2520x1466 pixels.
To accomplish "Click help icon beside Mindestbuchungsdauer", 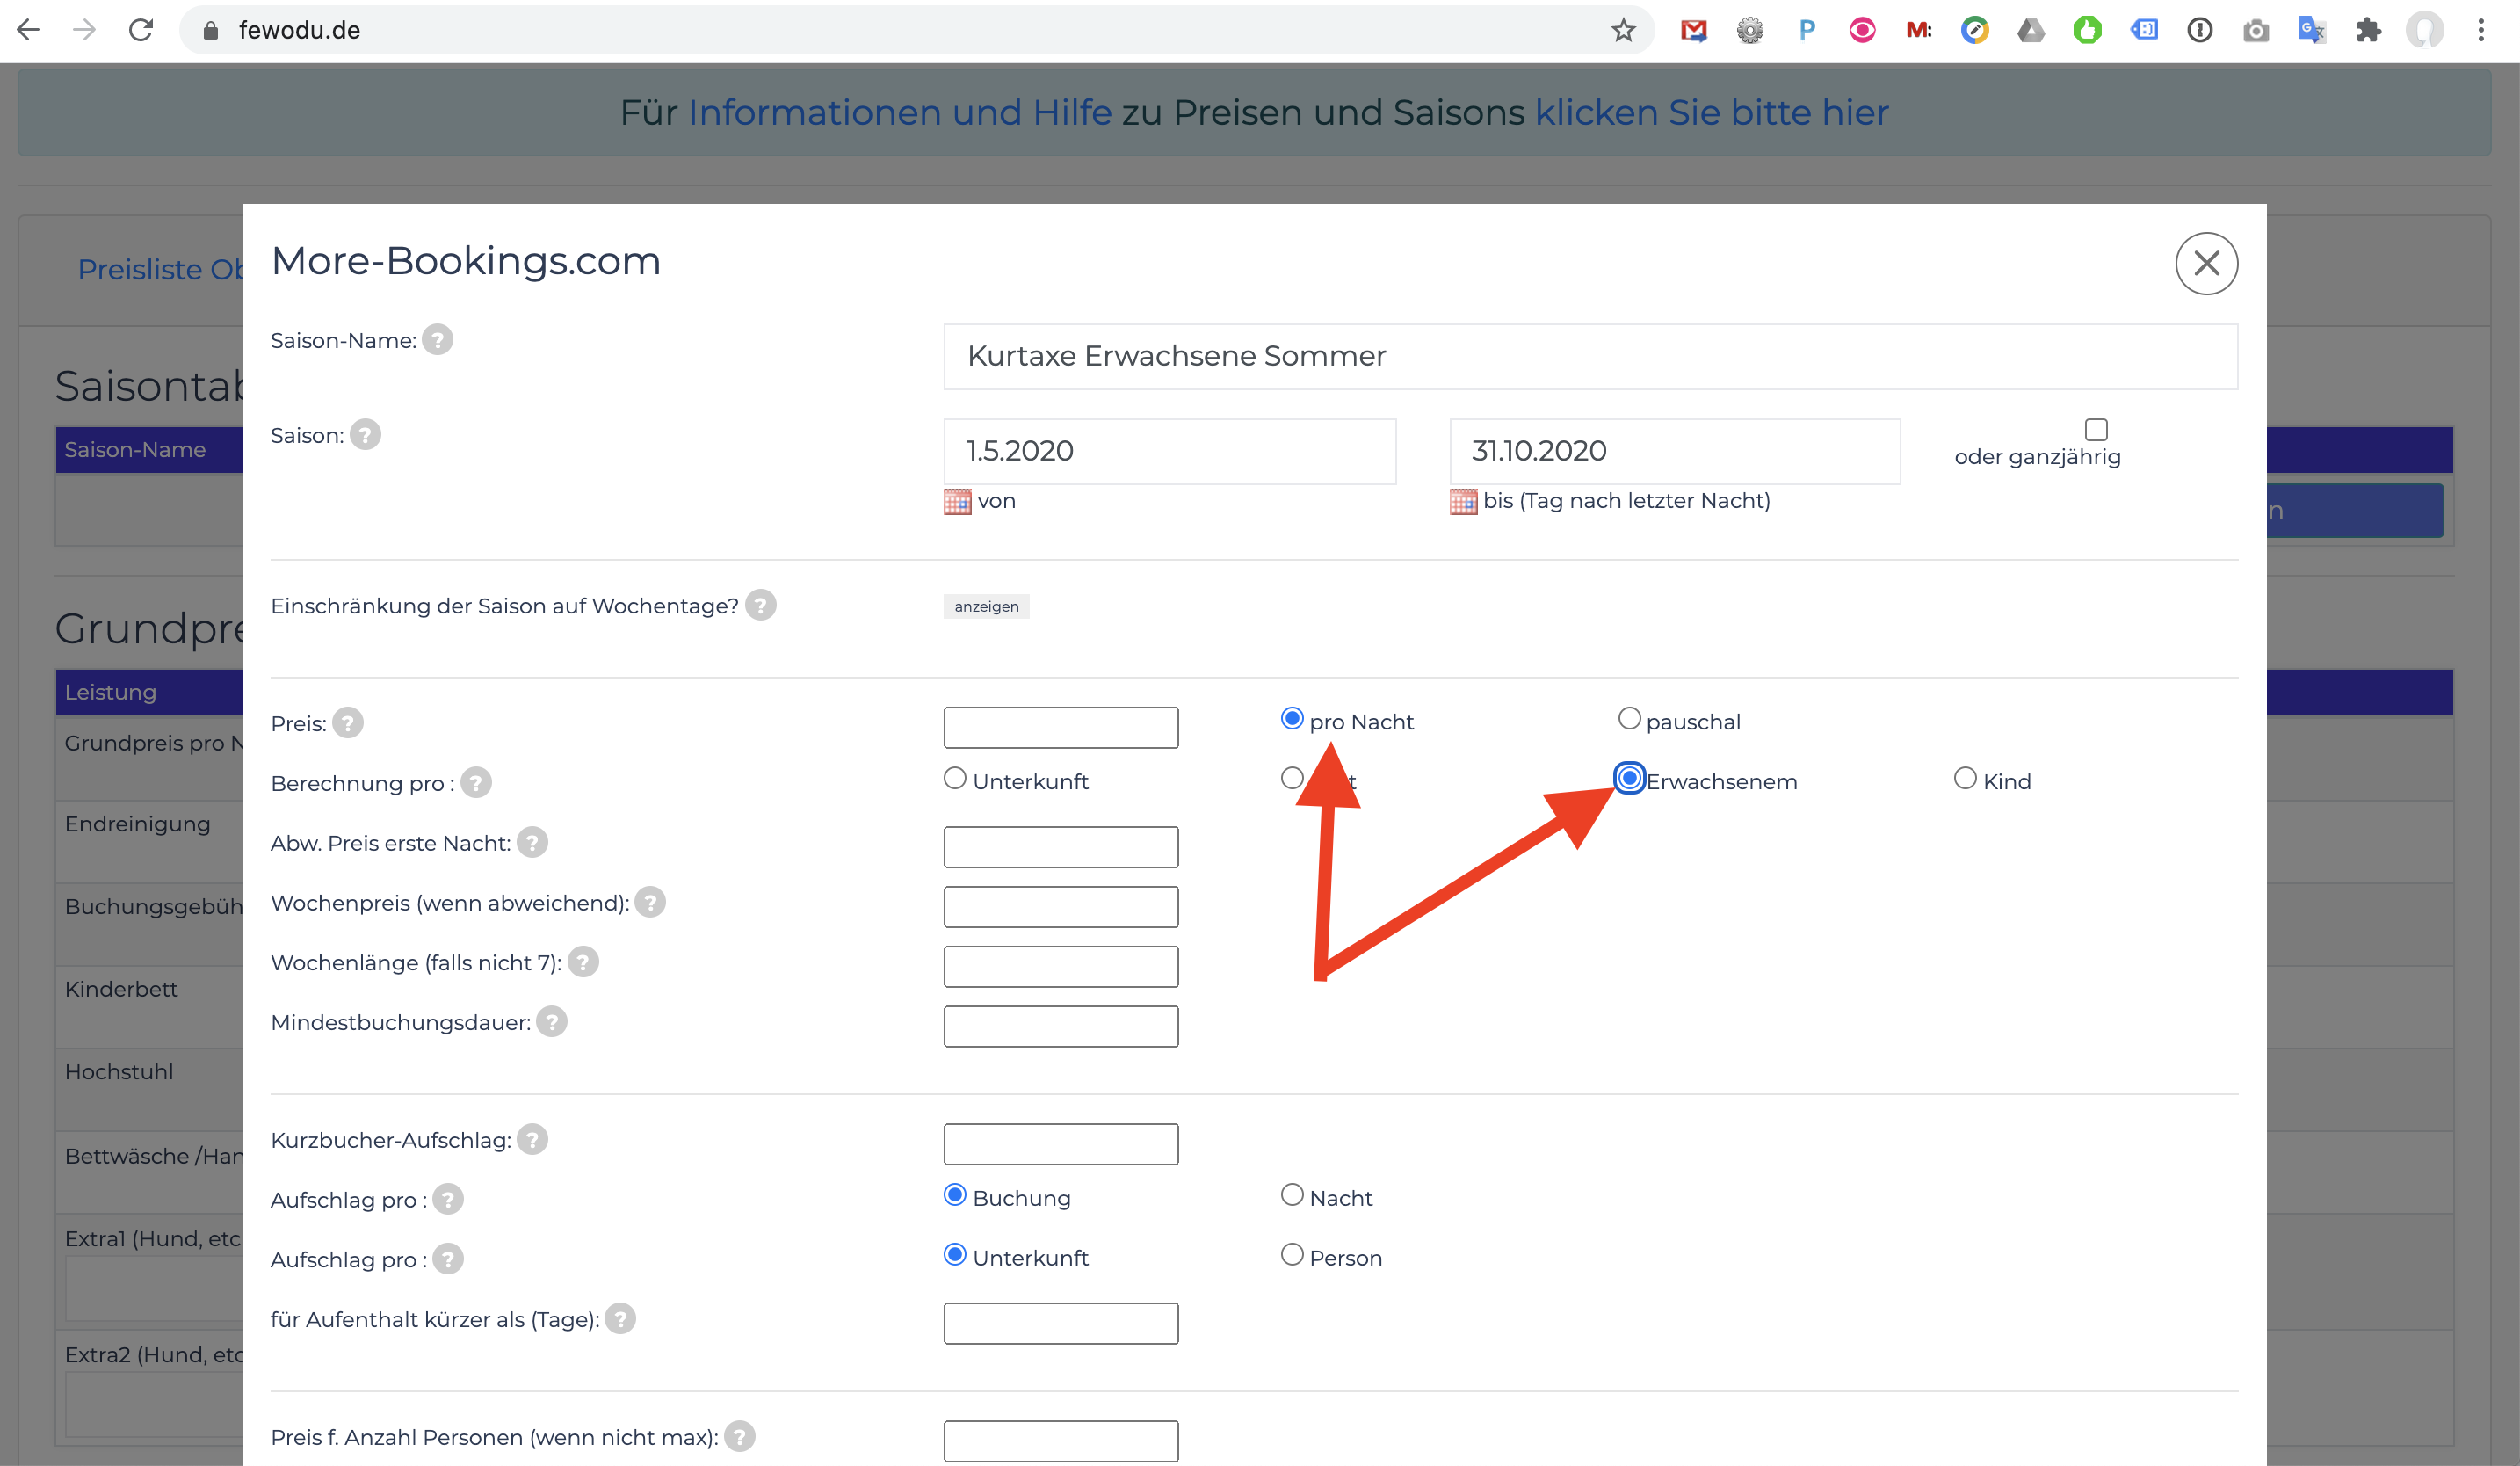I will tap(551, 1022).
